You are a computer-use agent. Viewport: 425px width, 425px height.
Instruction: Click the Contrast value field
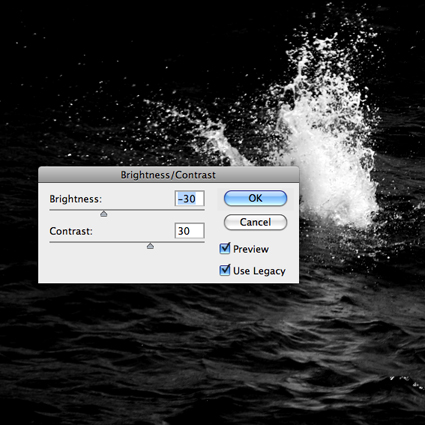point(189,231)
